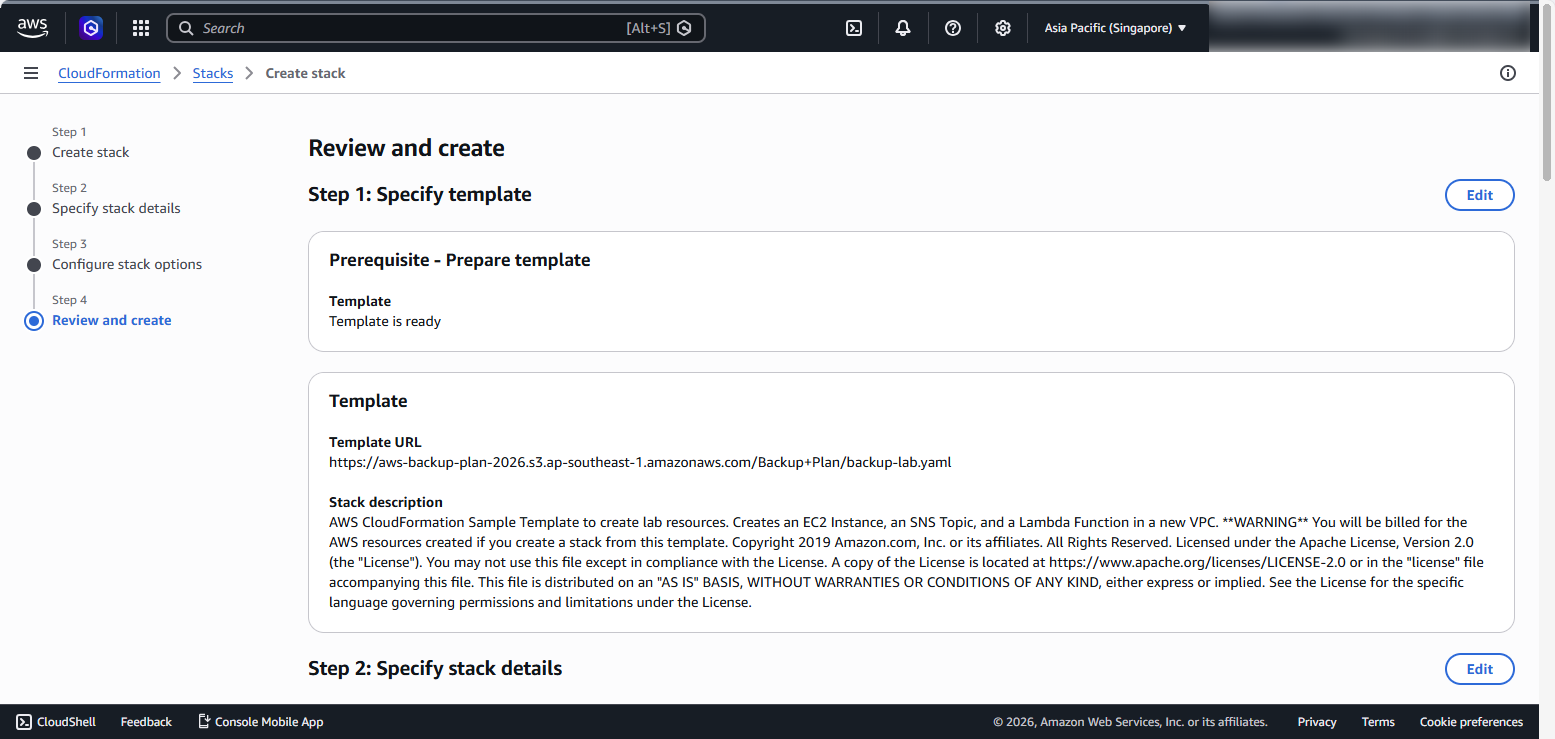Click the 'Template URL' label
Screen dimensions: 1555x739
[x=375, y=442]
